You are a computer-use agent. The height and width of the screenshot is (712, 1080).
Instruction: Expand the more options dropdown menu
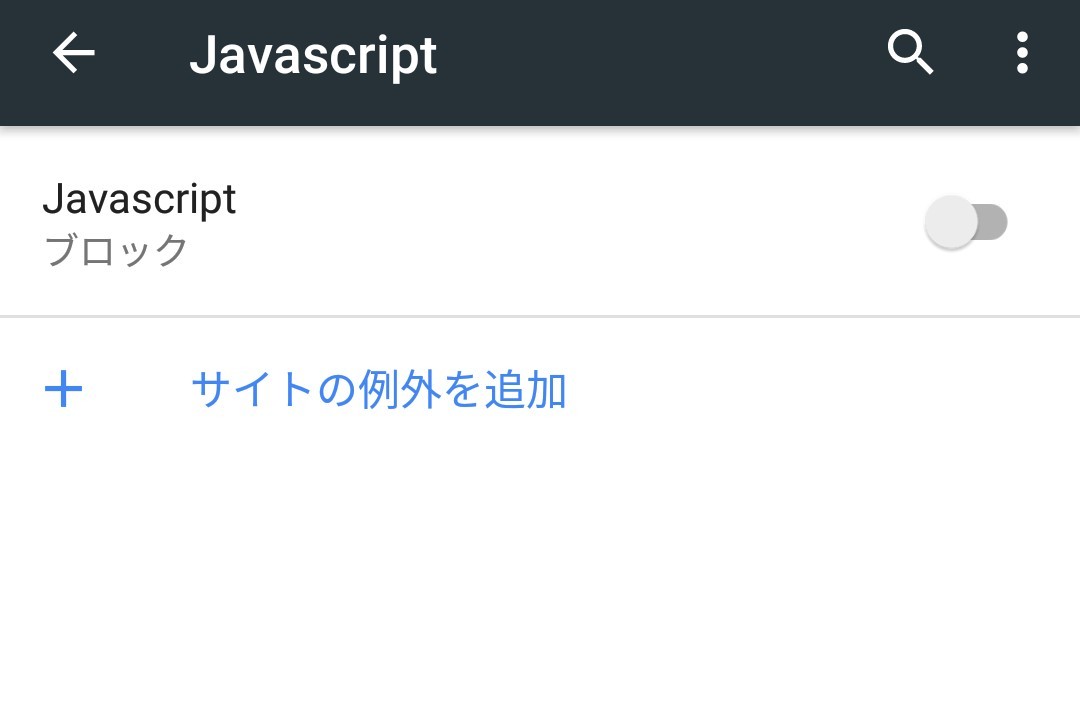click(x=1021, y=53)
